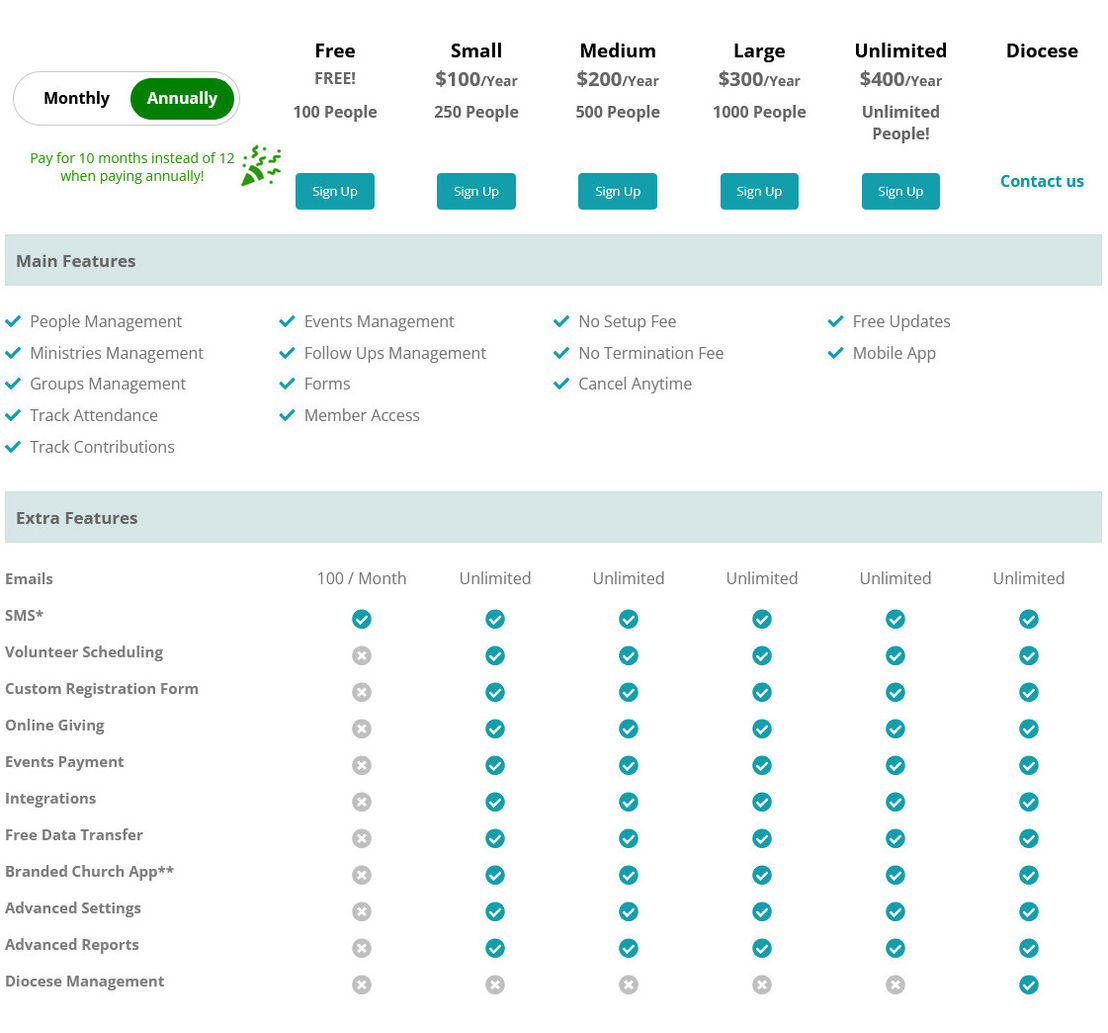Click checkmark beside No Termination Fee

click(561, 353)
